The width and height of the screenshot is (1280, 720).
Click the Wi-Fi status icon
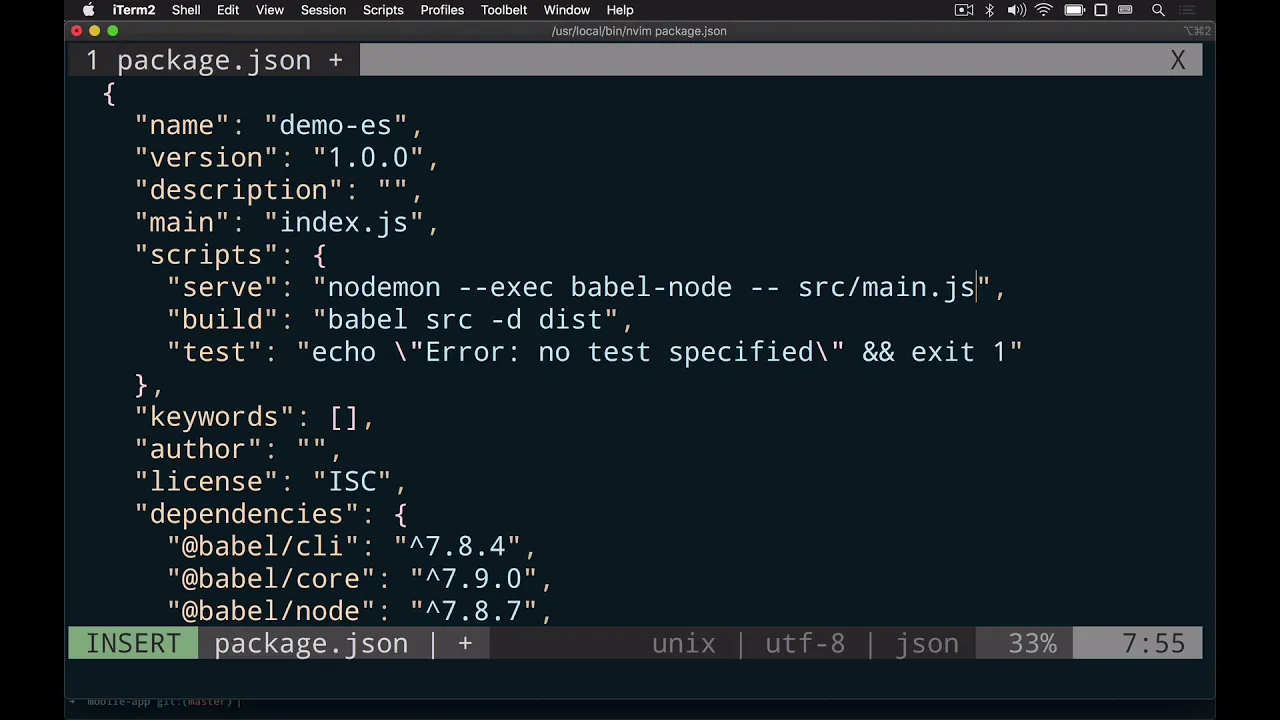pos(1044,10)
